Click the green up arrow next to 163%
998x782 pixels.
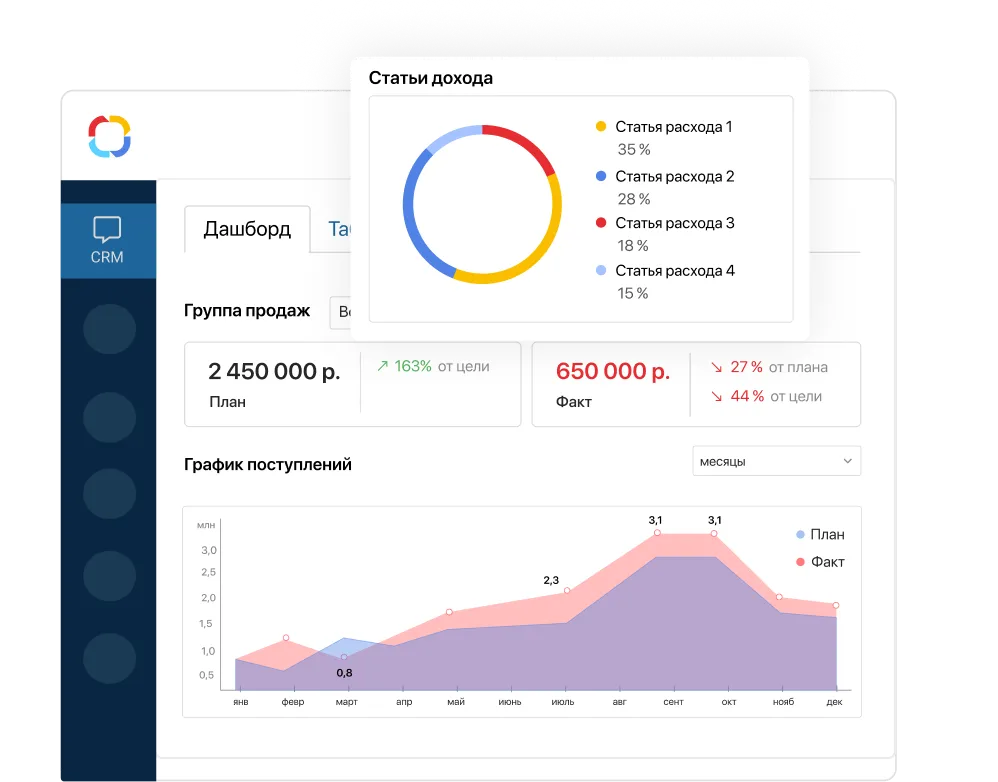tap(382, 367)
